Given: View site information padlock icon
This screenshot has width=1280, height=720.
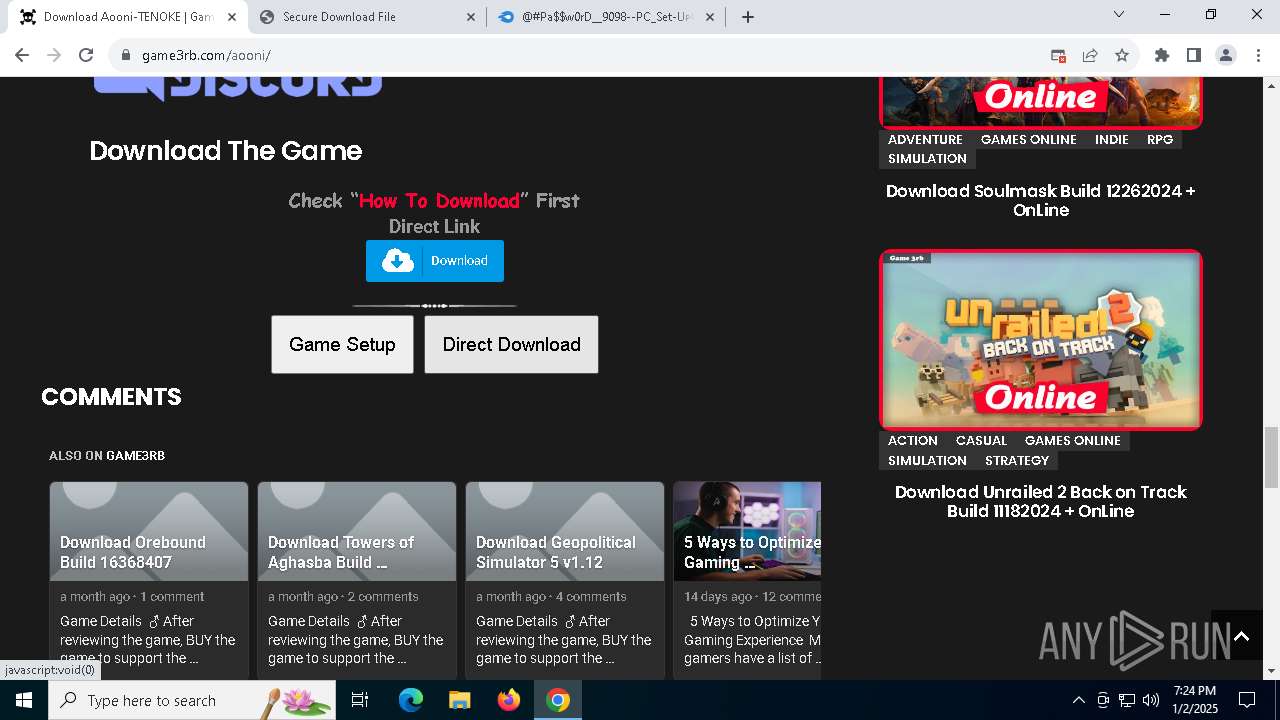Looking at the screenshot, I should coord(126,55).
